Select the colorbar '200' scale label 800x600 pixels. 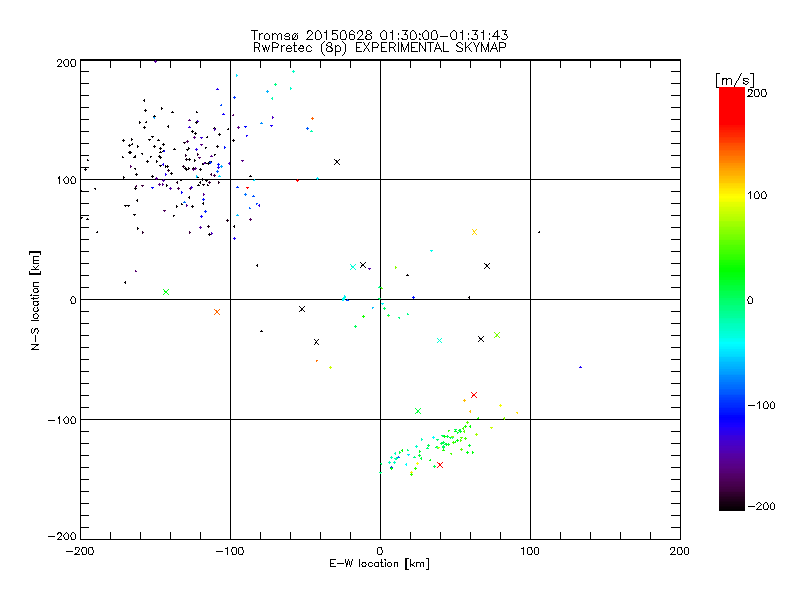point(757,93)
